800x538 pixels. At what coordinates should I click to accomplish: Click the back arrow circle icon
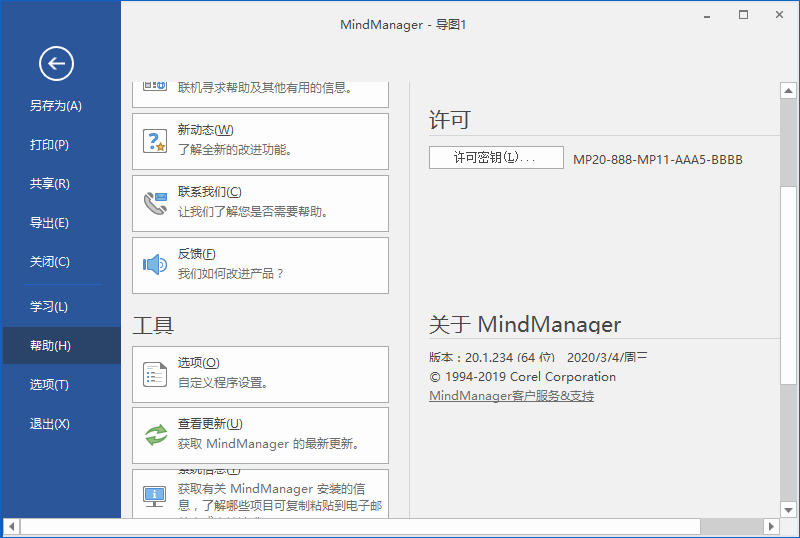56,65
